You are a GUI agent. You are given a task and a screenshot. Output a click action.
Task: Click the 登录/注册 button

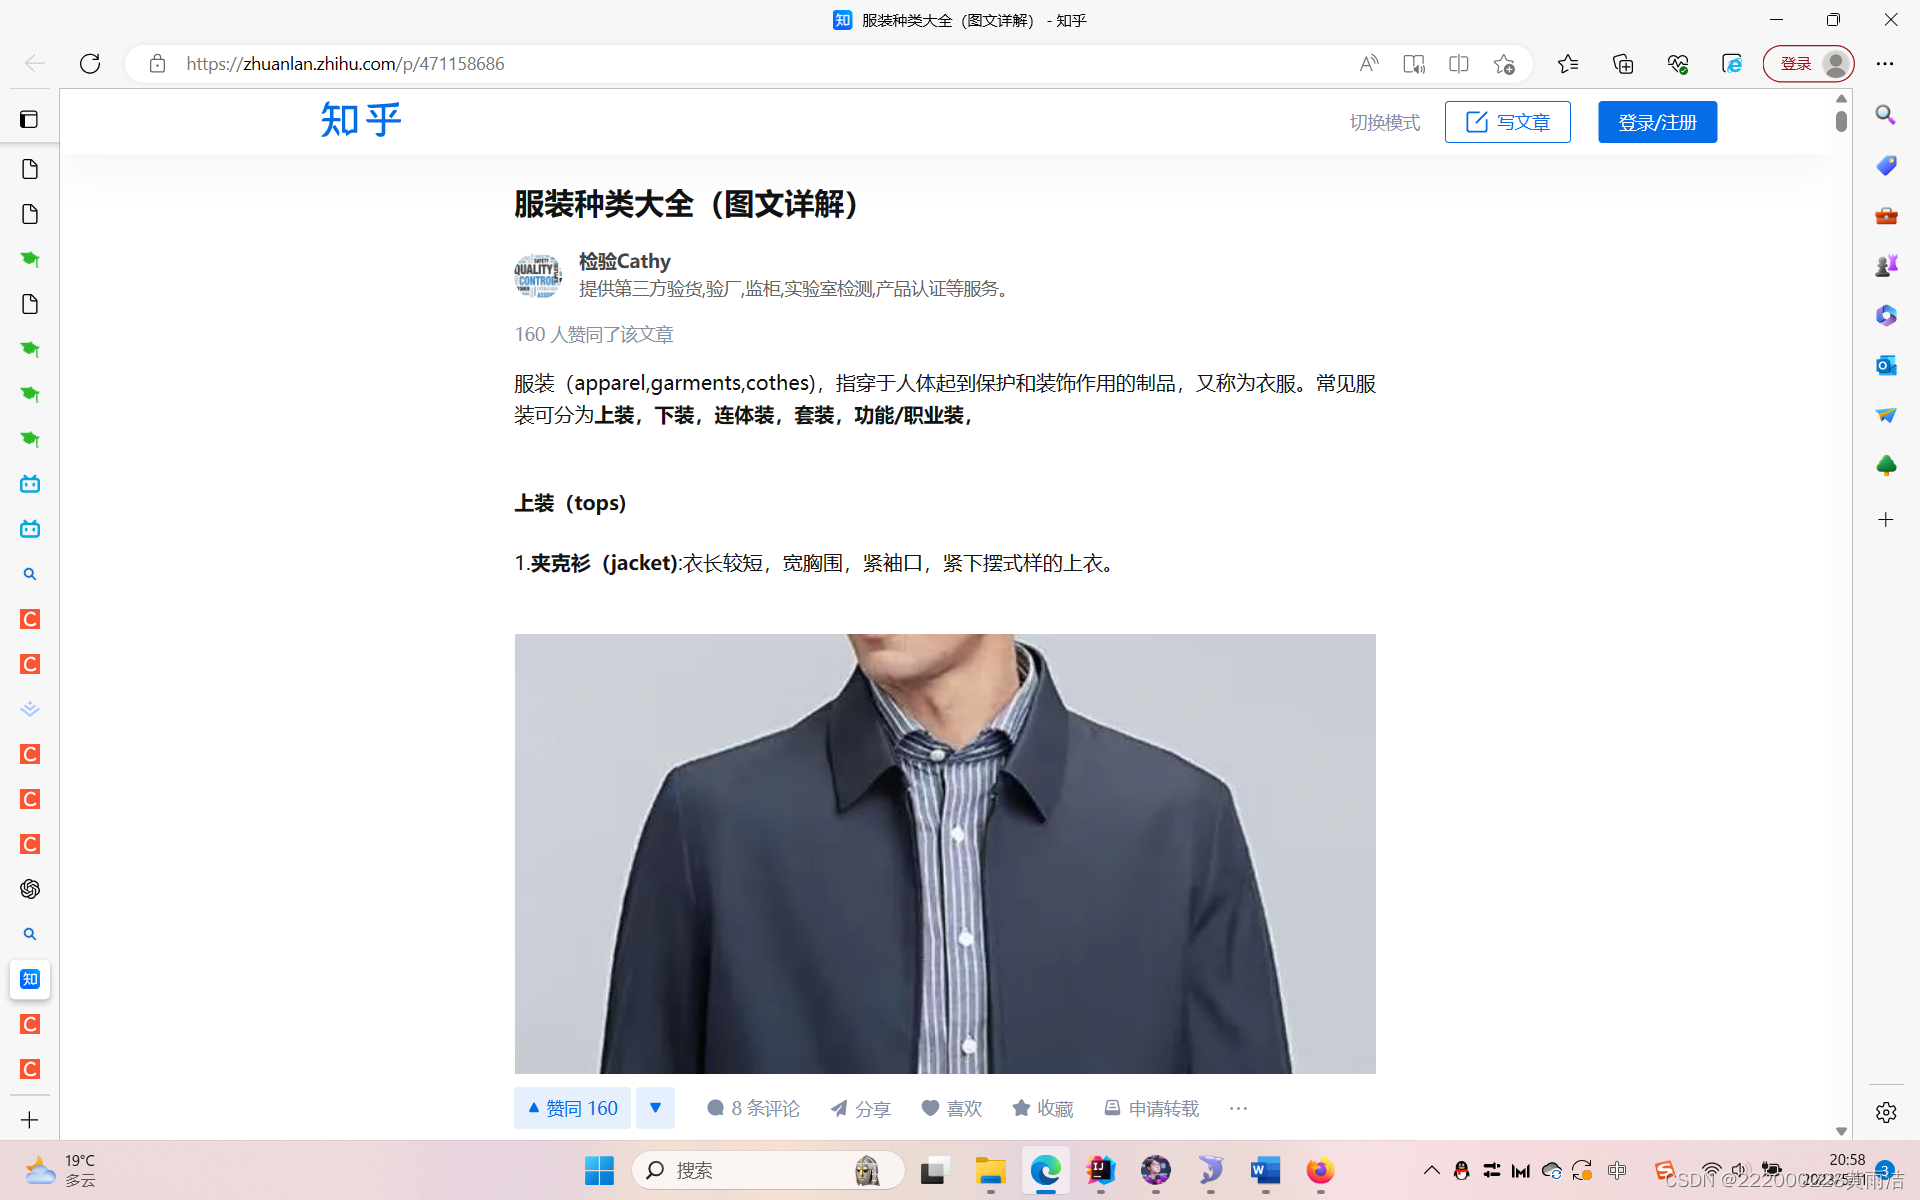click(1657, 122)
